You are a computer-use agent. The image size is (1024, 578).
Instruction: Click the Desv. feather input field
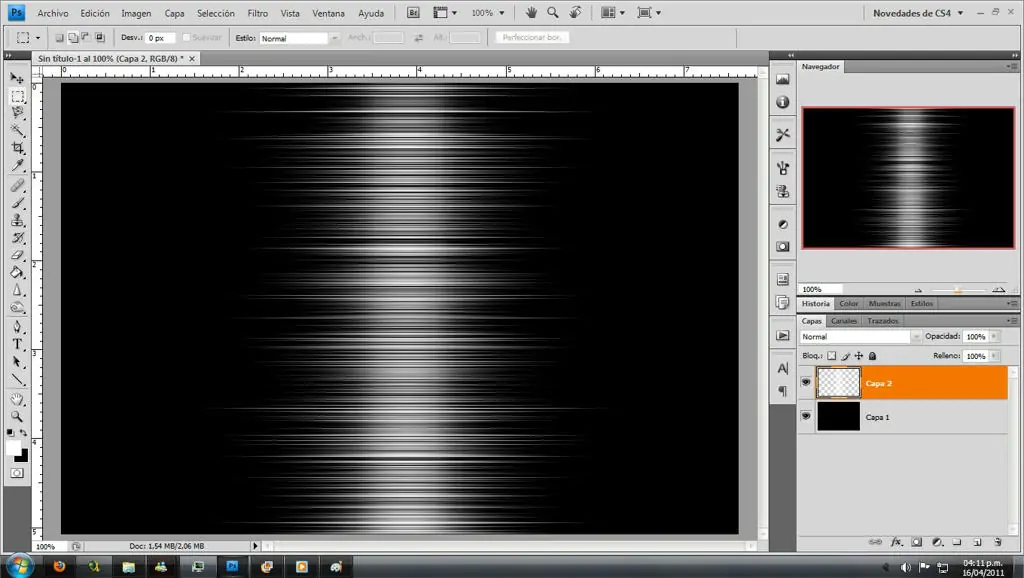(x=160, y=38)
